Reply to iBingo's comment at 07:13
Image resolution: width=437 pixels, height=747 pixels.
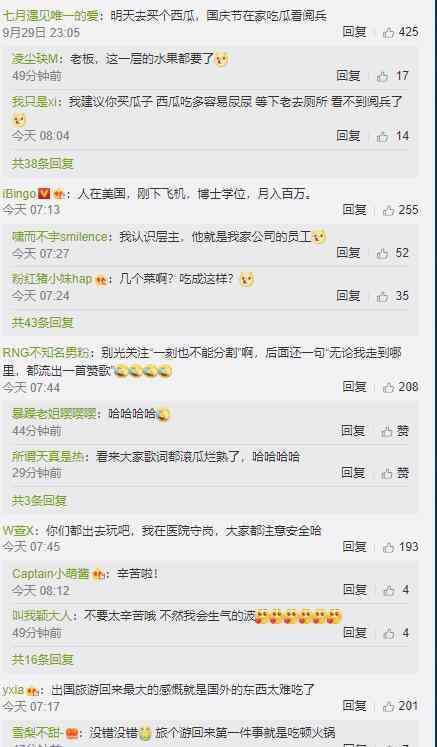355,210
